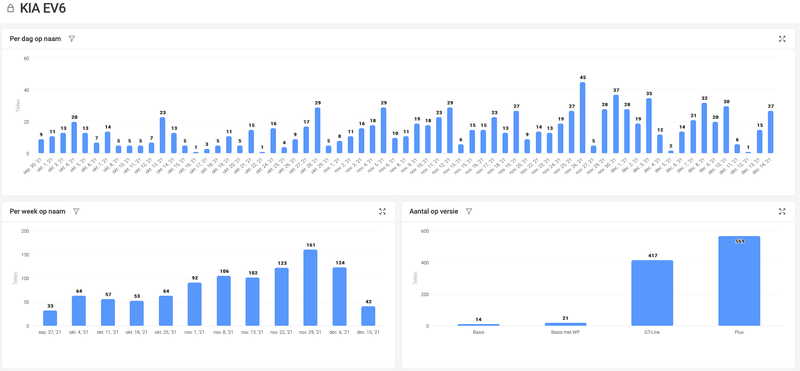Image resolution: width=800 pixels, height=371 pixels.
Task: Click the daily bar with value 45
Action: click(x=583, y=117)
